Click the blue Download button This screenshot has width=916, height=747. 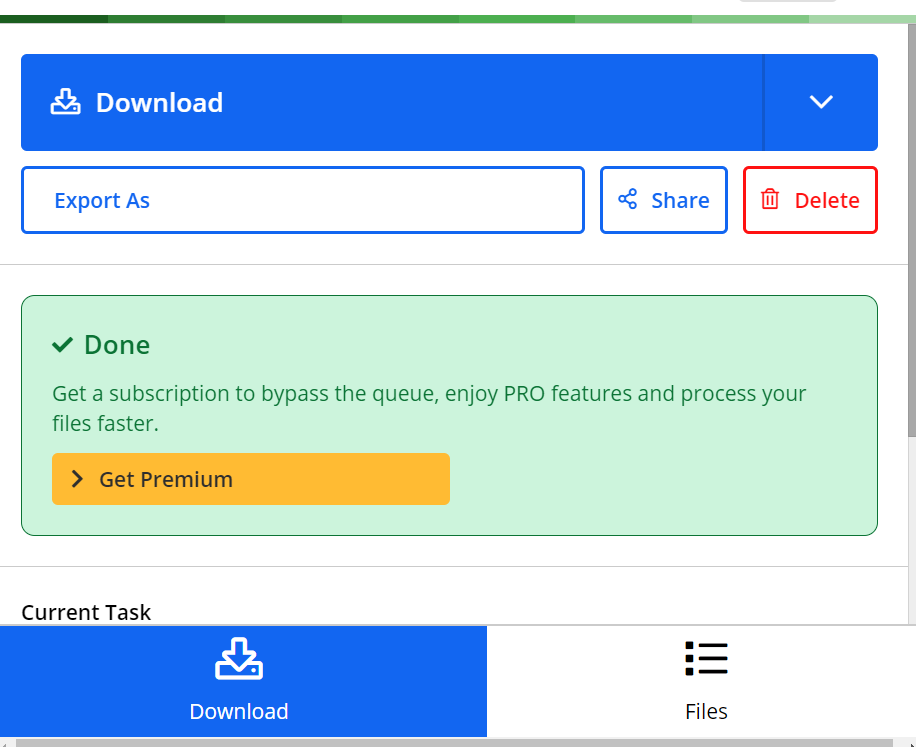pos(392,102)
